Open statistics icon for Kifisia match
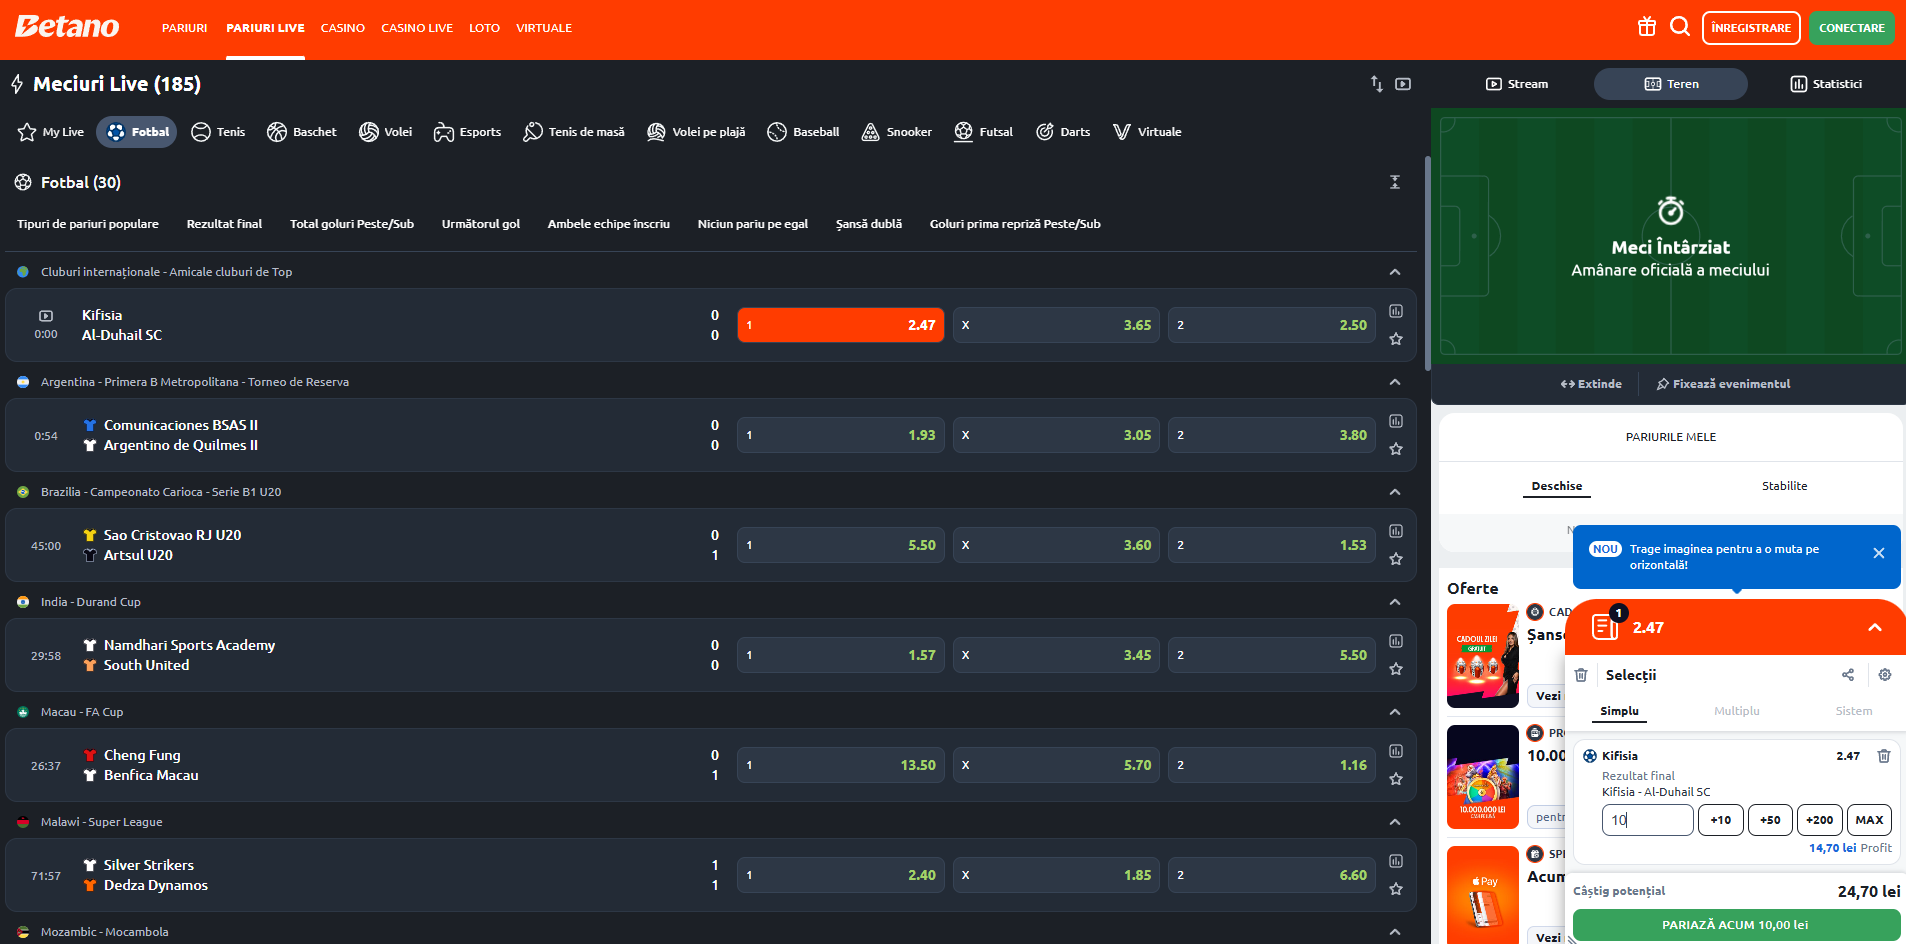This screenshot has height=944, width=1906. coord(1396,311)
